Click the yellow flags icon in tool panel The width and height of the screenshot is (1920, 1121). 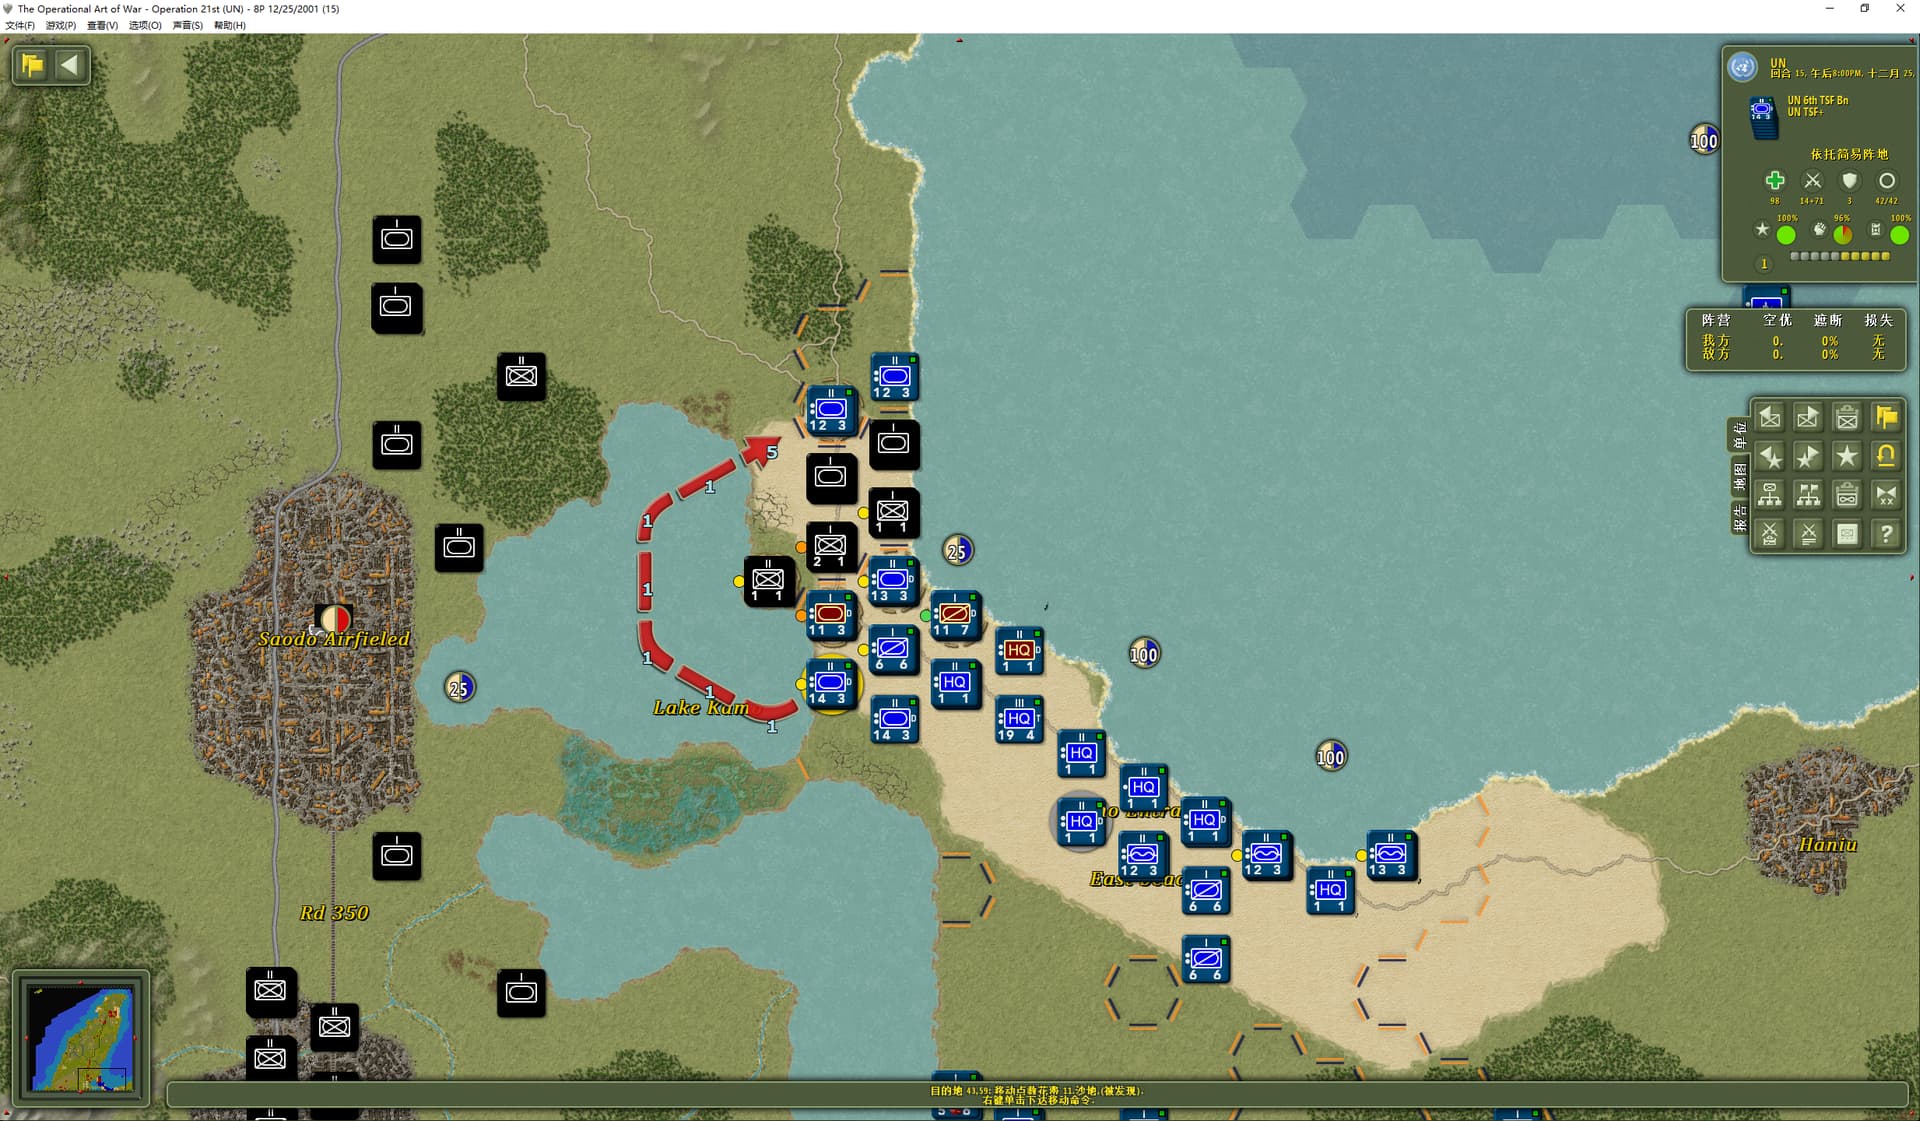[1886, 417]
